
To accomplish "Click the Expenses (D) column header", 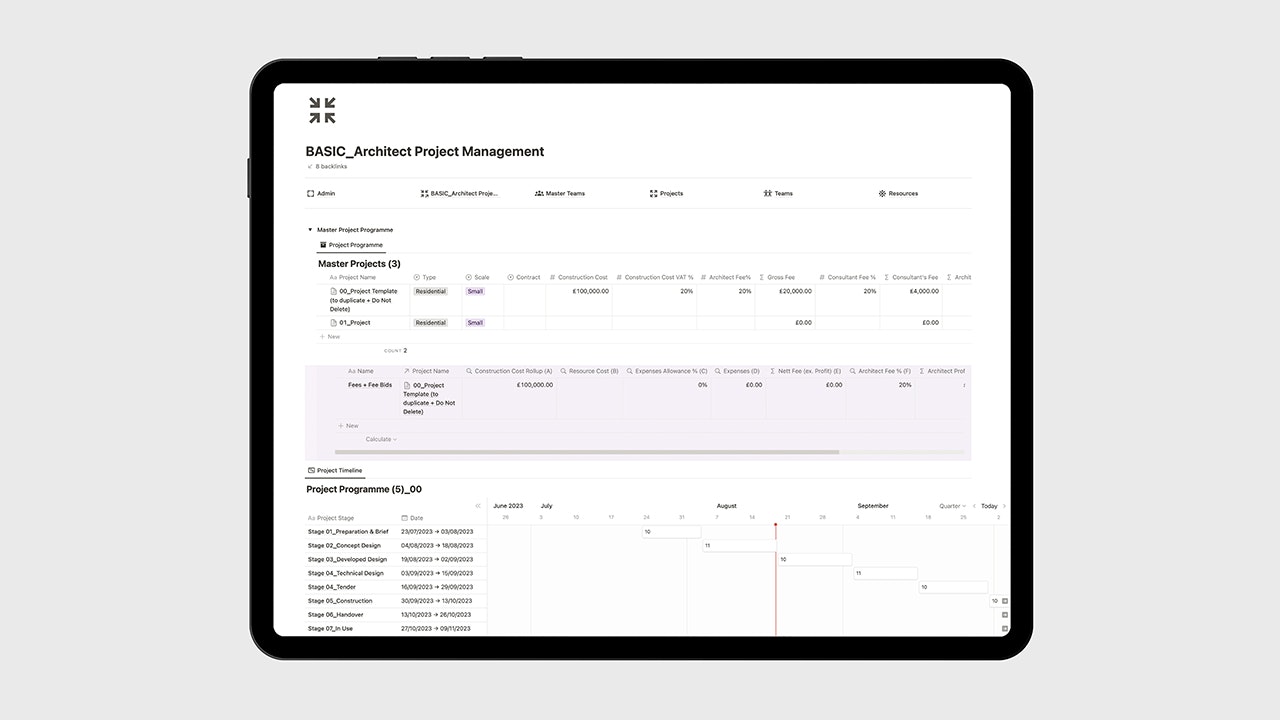I will (738, 371).
